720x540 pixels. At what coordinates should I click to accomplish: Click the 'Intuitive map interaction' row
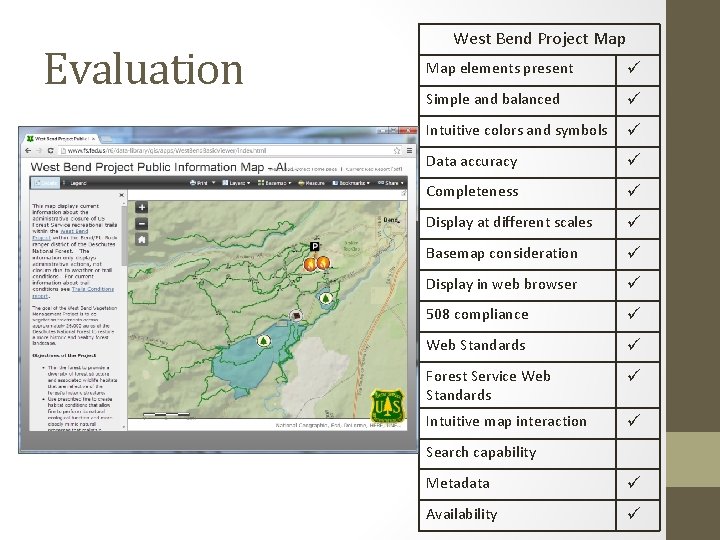point(540,423)
